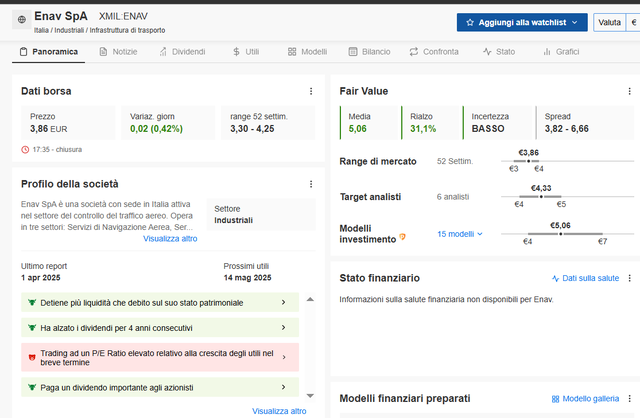
Task: Open the Dati sulla salute link
Action: pos(585,278)
